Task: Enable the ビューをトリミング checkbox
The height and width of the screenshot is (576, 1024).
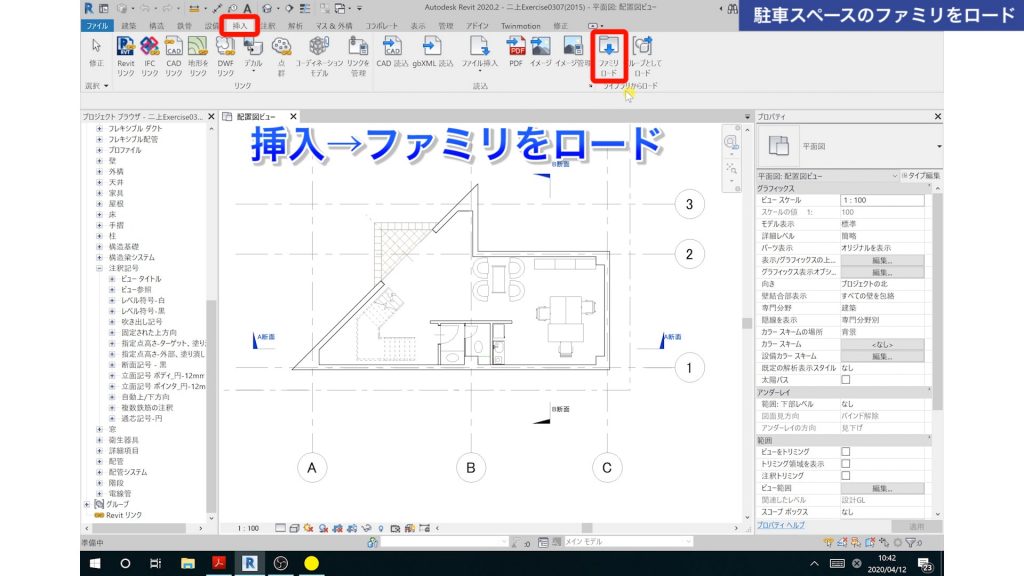Action: [846, 451]
